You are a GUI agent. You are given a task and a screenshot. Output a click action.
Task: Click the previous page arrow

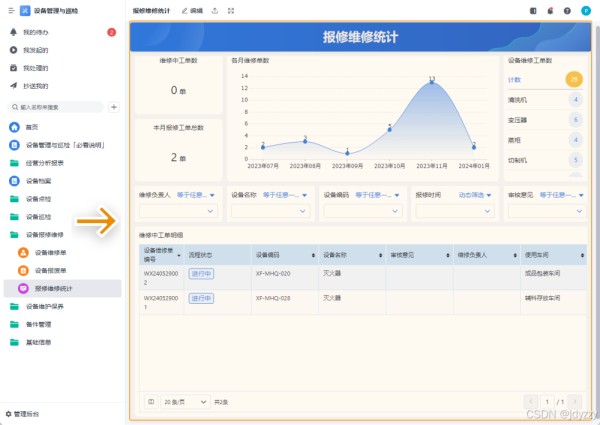[531, 402]
